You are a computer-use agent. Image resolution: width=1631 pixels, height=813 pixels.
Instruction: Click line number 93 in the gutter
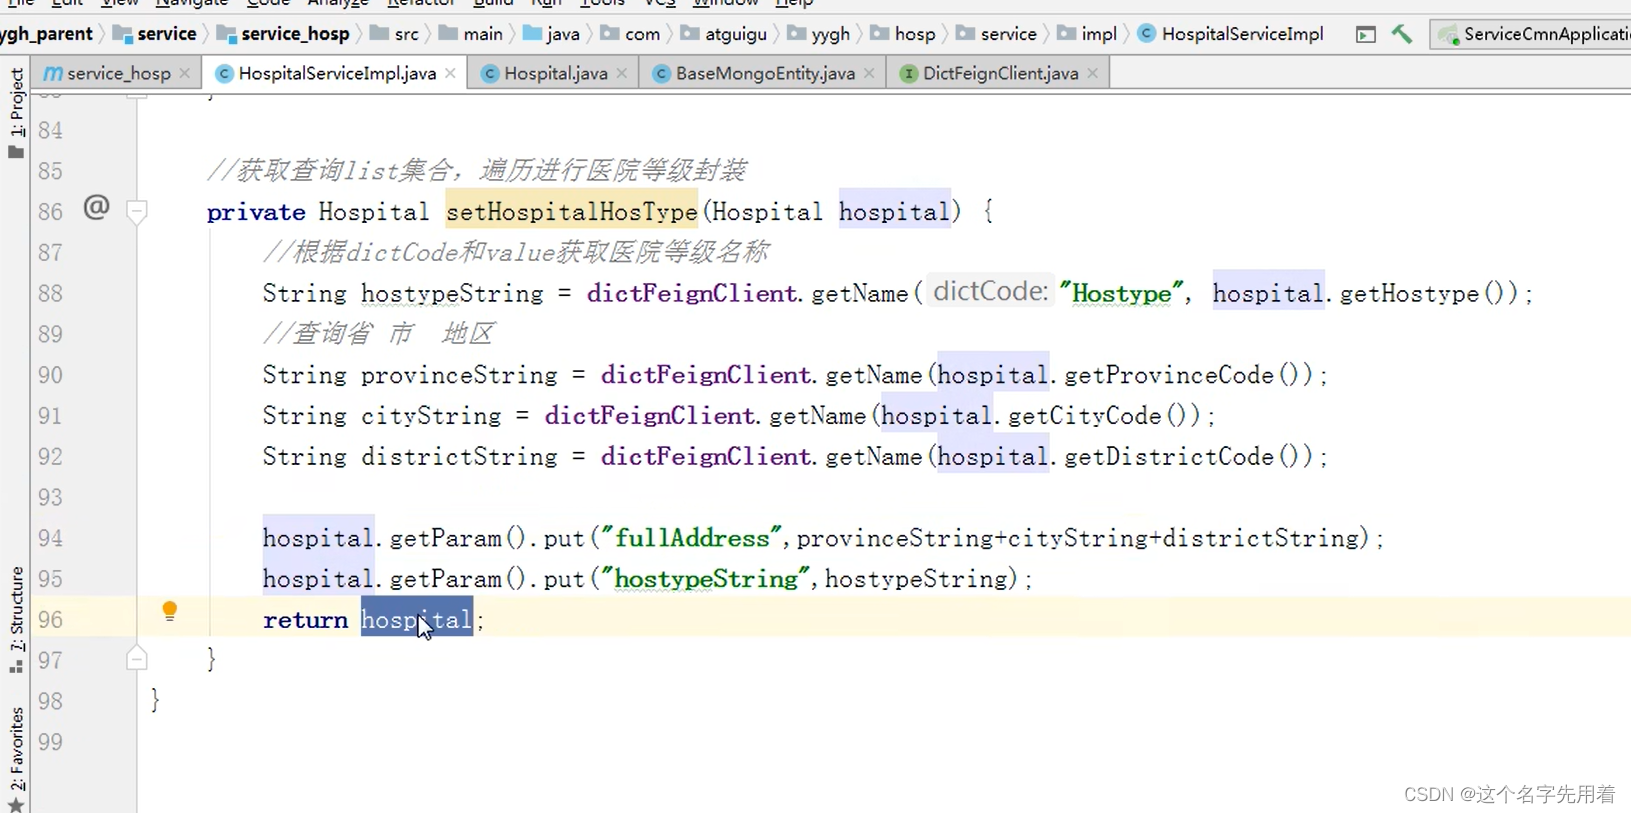point(50,497)
